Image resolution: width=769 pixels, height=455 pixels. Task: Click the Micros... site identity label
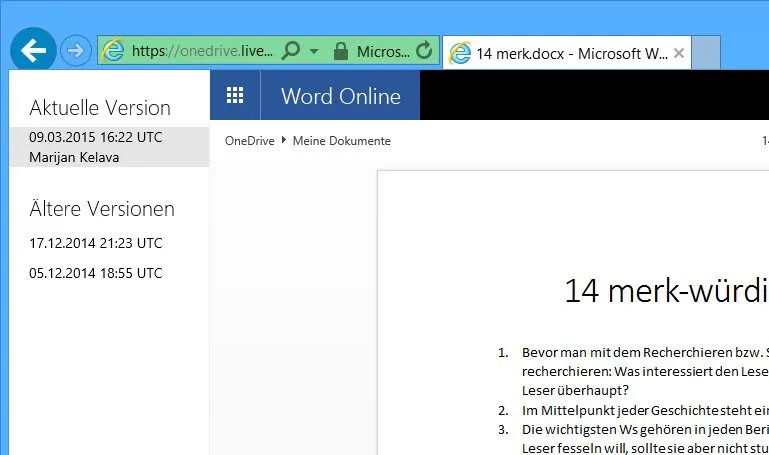point(383,51)
